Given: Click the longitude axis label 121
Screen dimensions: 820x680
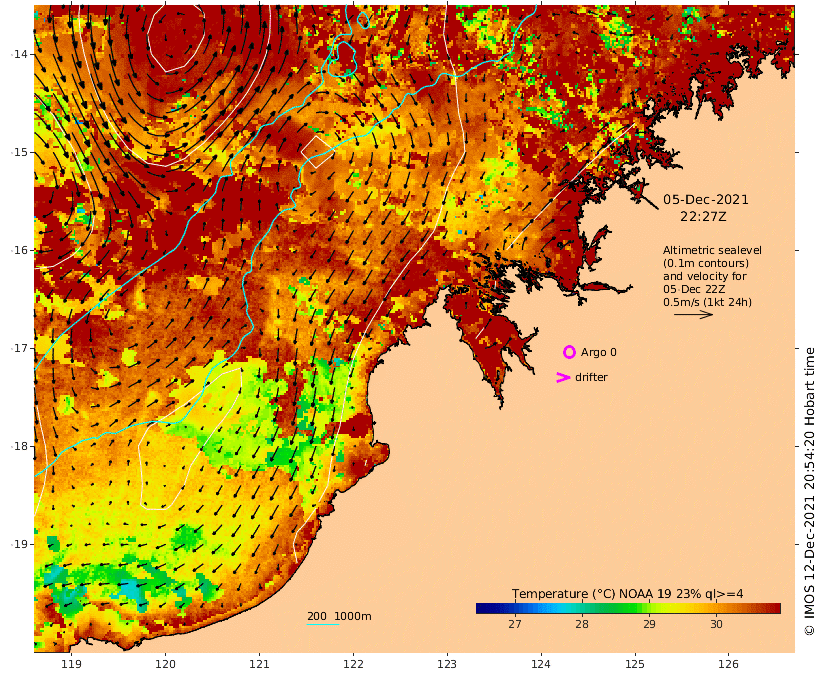Looking at the screenshot, I should (x=259, y=664).
